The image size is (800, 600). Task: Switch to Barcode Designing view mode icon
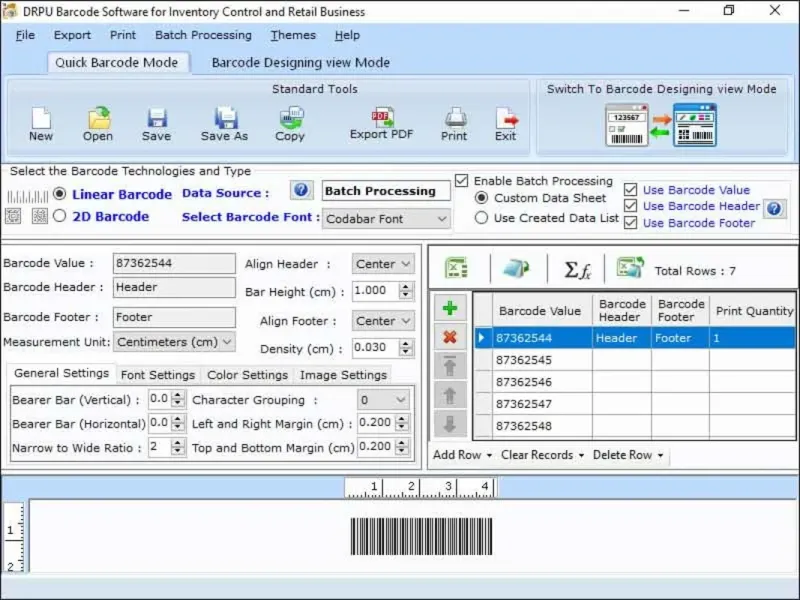[x=660, y=126]
